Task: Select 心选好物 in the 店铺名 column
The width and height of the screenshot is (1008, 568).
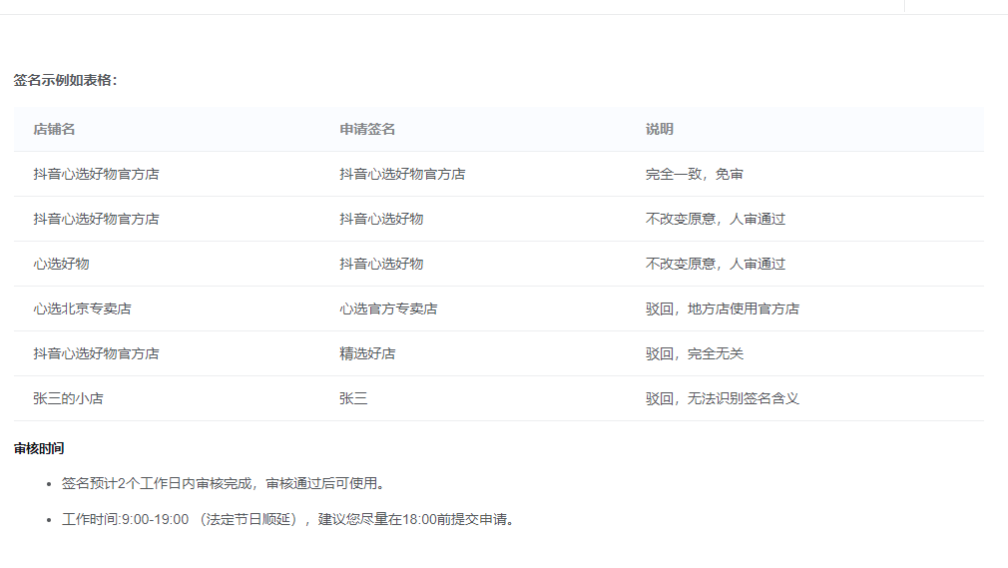Action: [61, 264]
